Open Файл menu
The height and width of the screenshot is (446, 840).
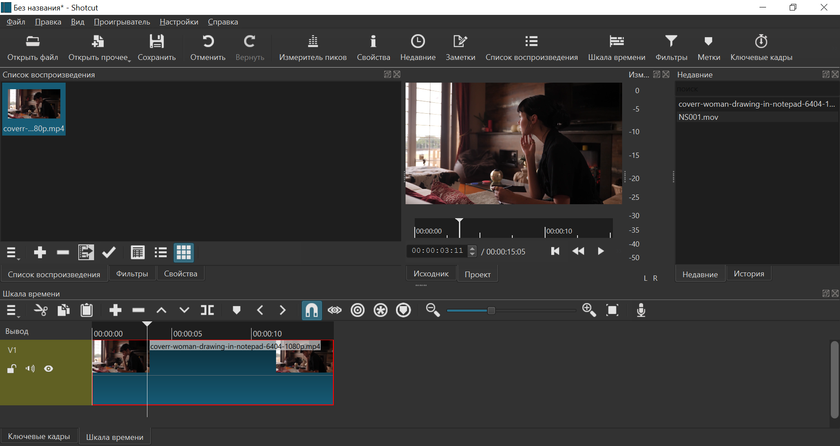click(16, 22)
